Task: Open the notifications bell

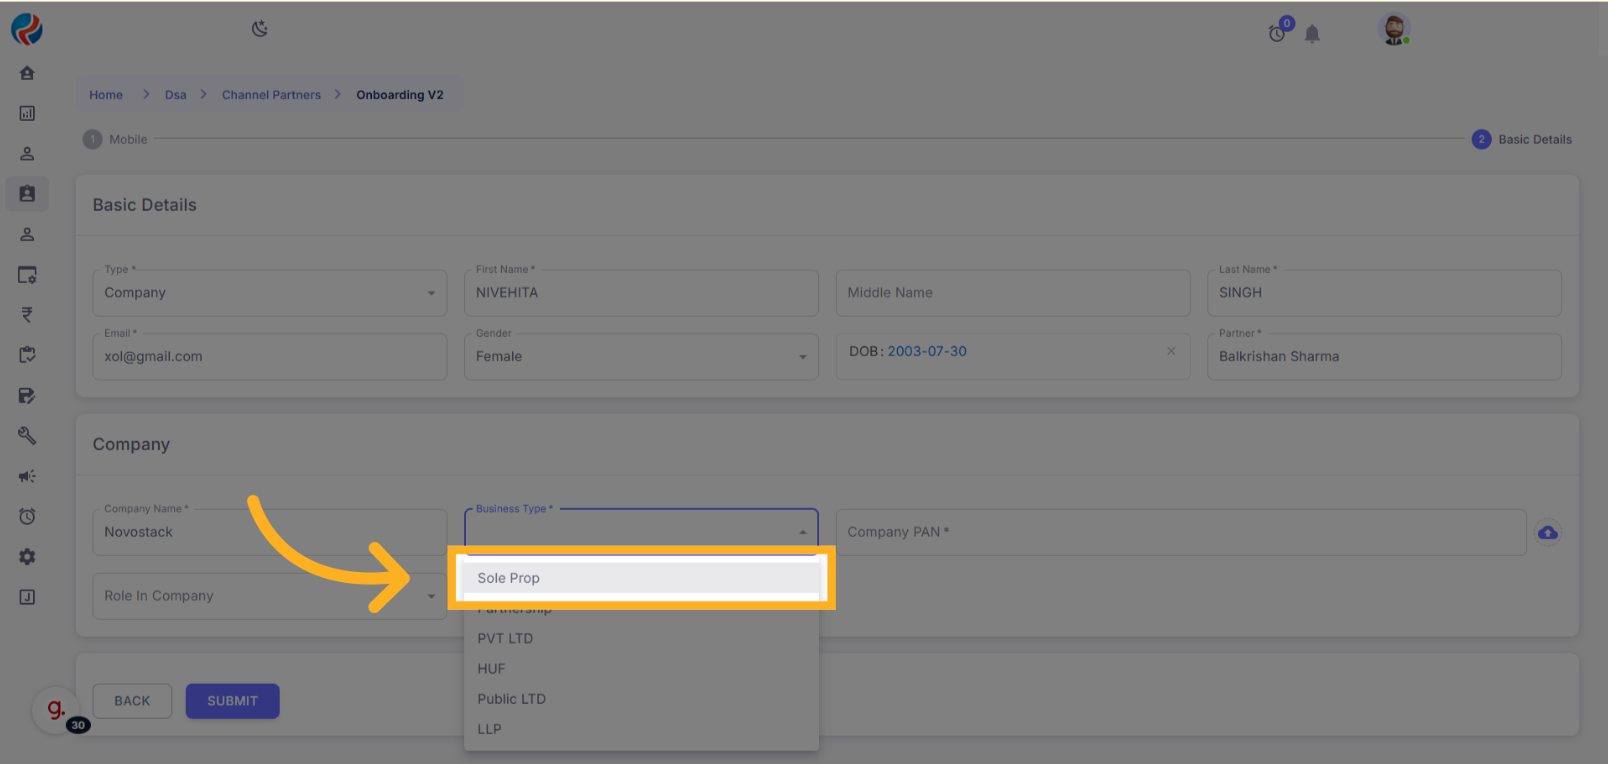Action: 1312,34
